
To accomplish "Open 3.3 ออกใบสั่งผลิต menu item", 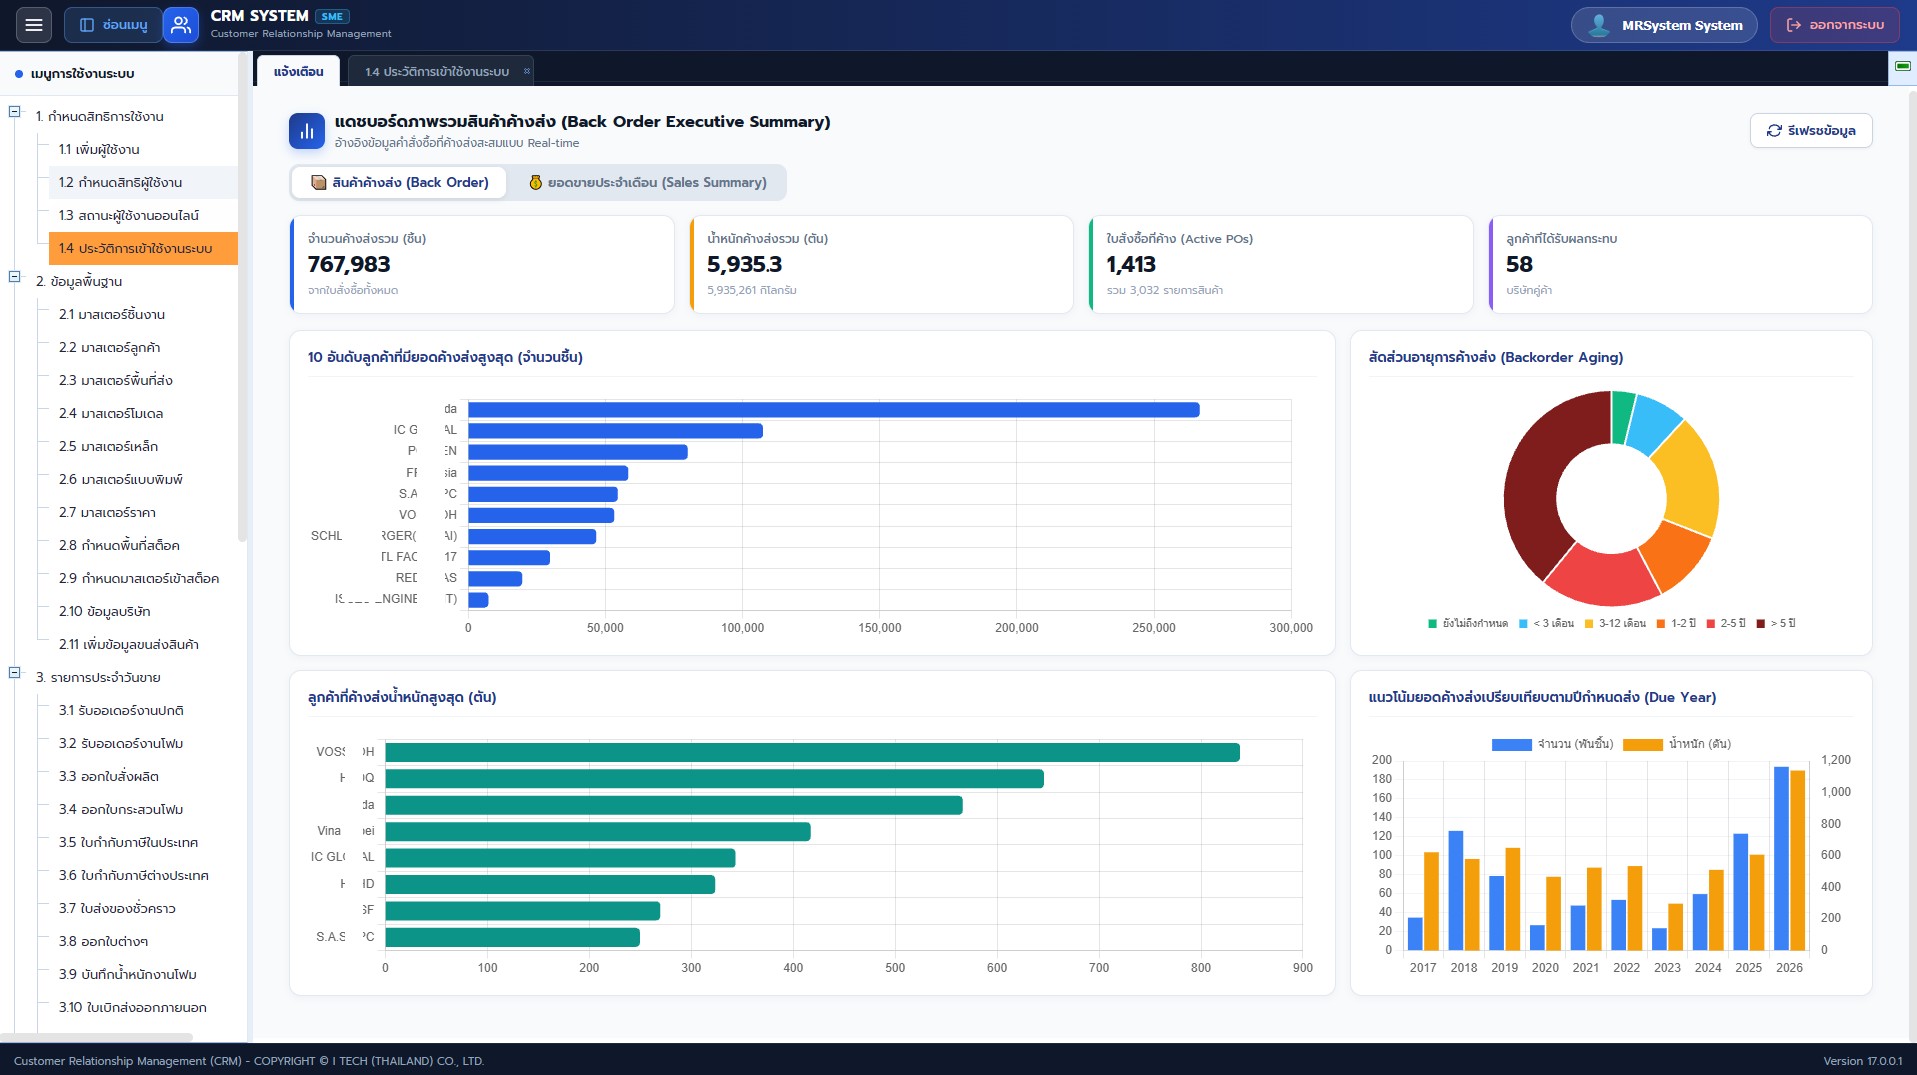I will (x=143, y=777).
